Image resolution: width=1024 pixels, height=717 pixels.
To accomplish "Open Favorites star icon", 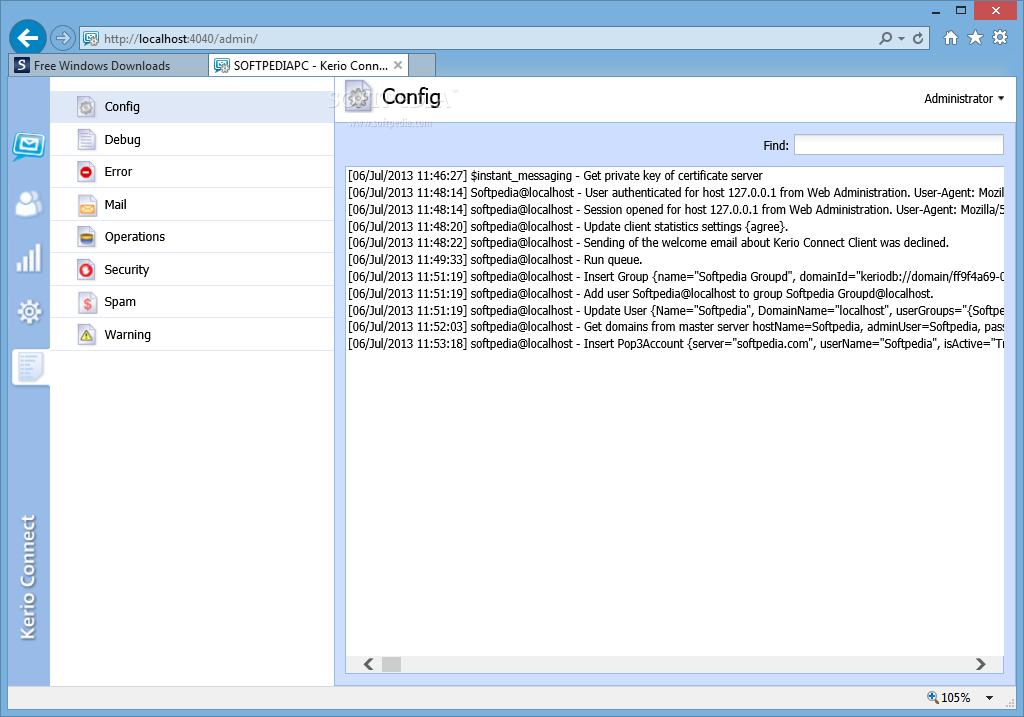I will click(x=975, y=38).
